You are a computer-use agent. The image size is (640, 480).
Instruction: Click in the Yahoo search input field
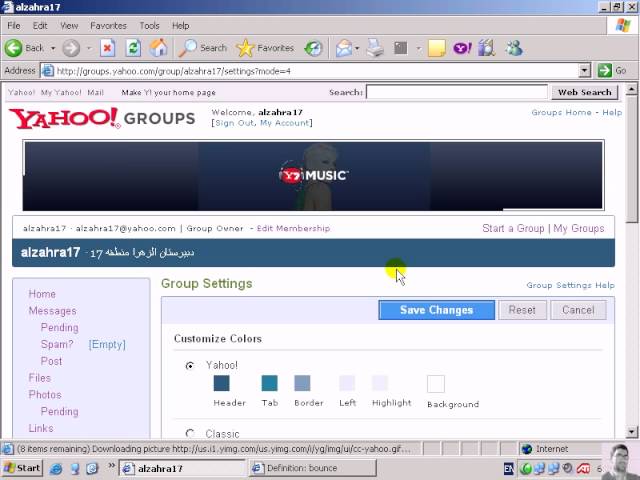tap(457, 92)
